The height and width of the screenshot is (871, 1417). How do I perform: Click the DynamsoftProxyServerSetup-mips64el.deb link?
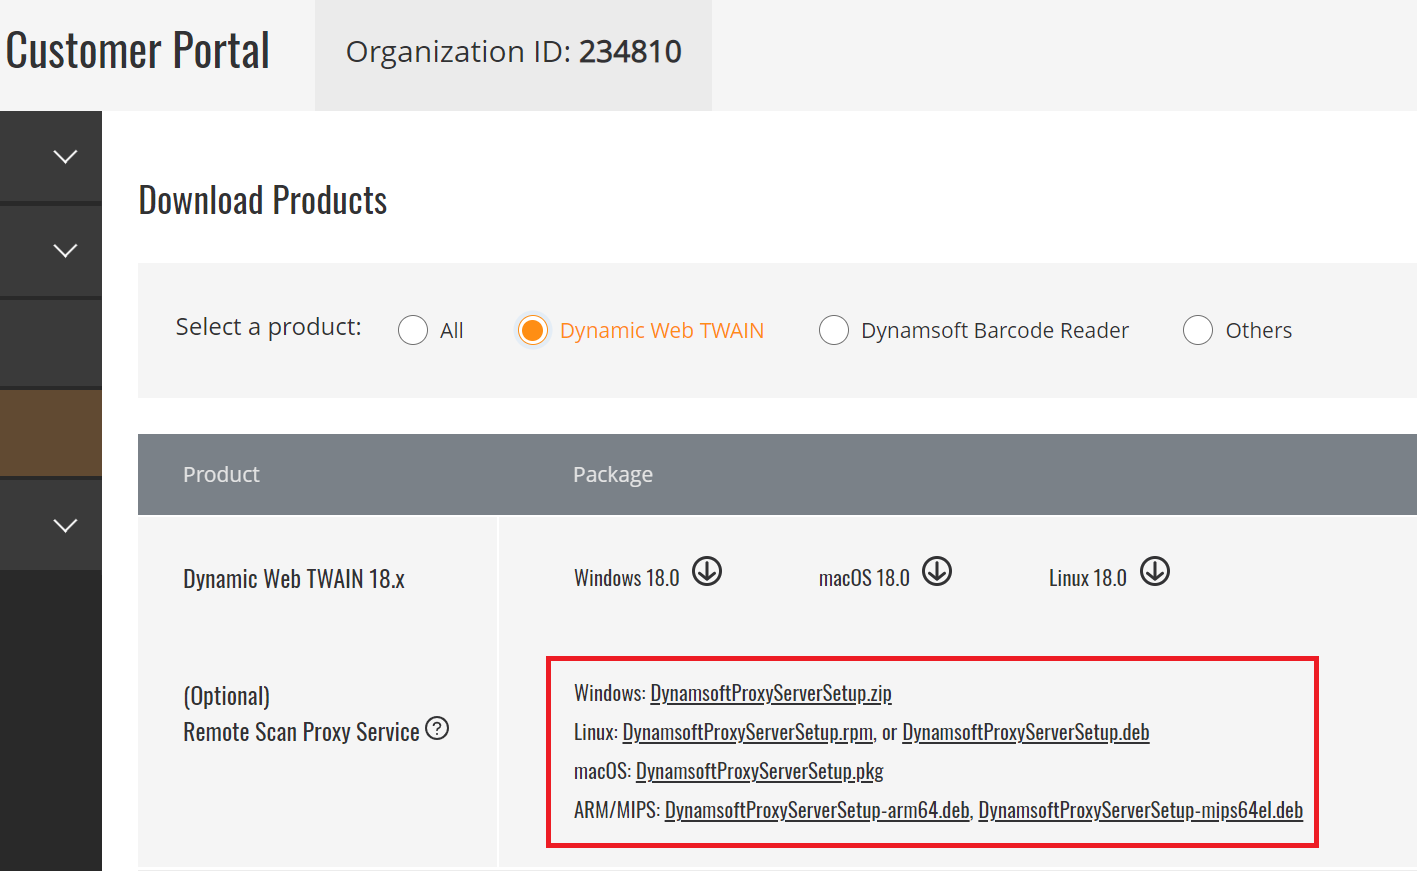point(1140,810)
